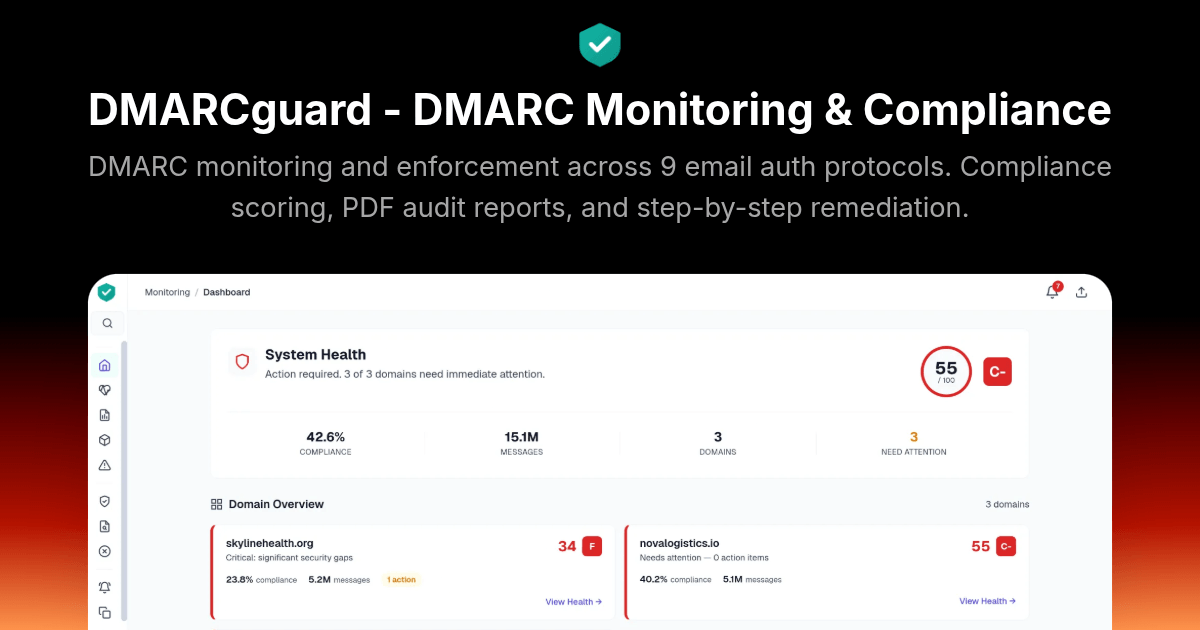Click the copy/duplicate sidebar icon

[x=105, y=612]
